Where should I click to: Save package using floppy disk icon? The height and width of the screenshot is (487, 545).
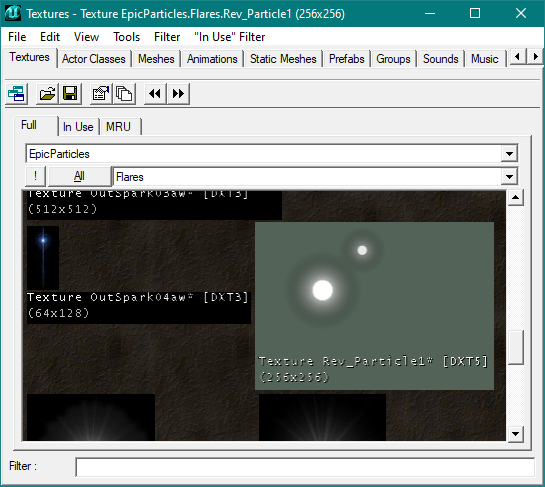click(70, 94)
